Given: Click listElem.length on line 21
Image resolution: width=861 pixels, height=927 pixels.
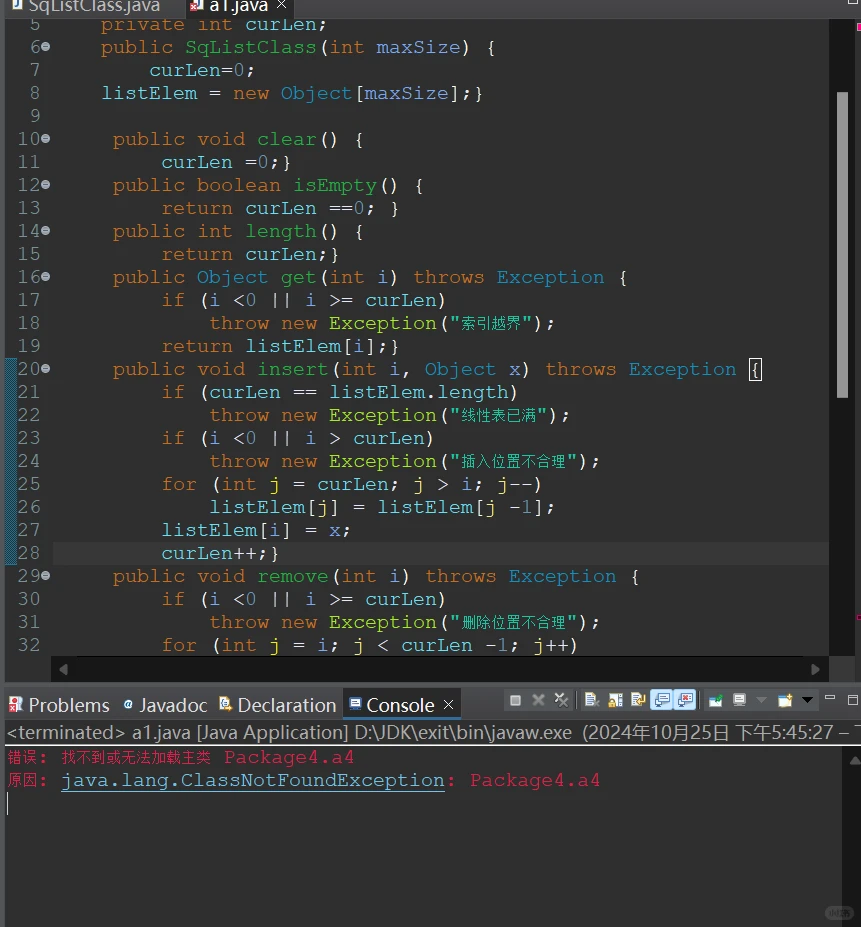Looking at the screenshot, I should coord(419,393).
